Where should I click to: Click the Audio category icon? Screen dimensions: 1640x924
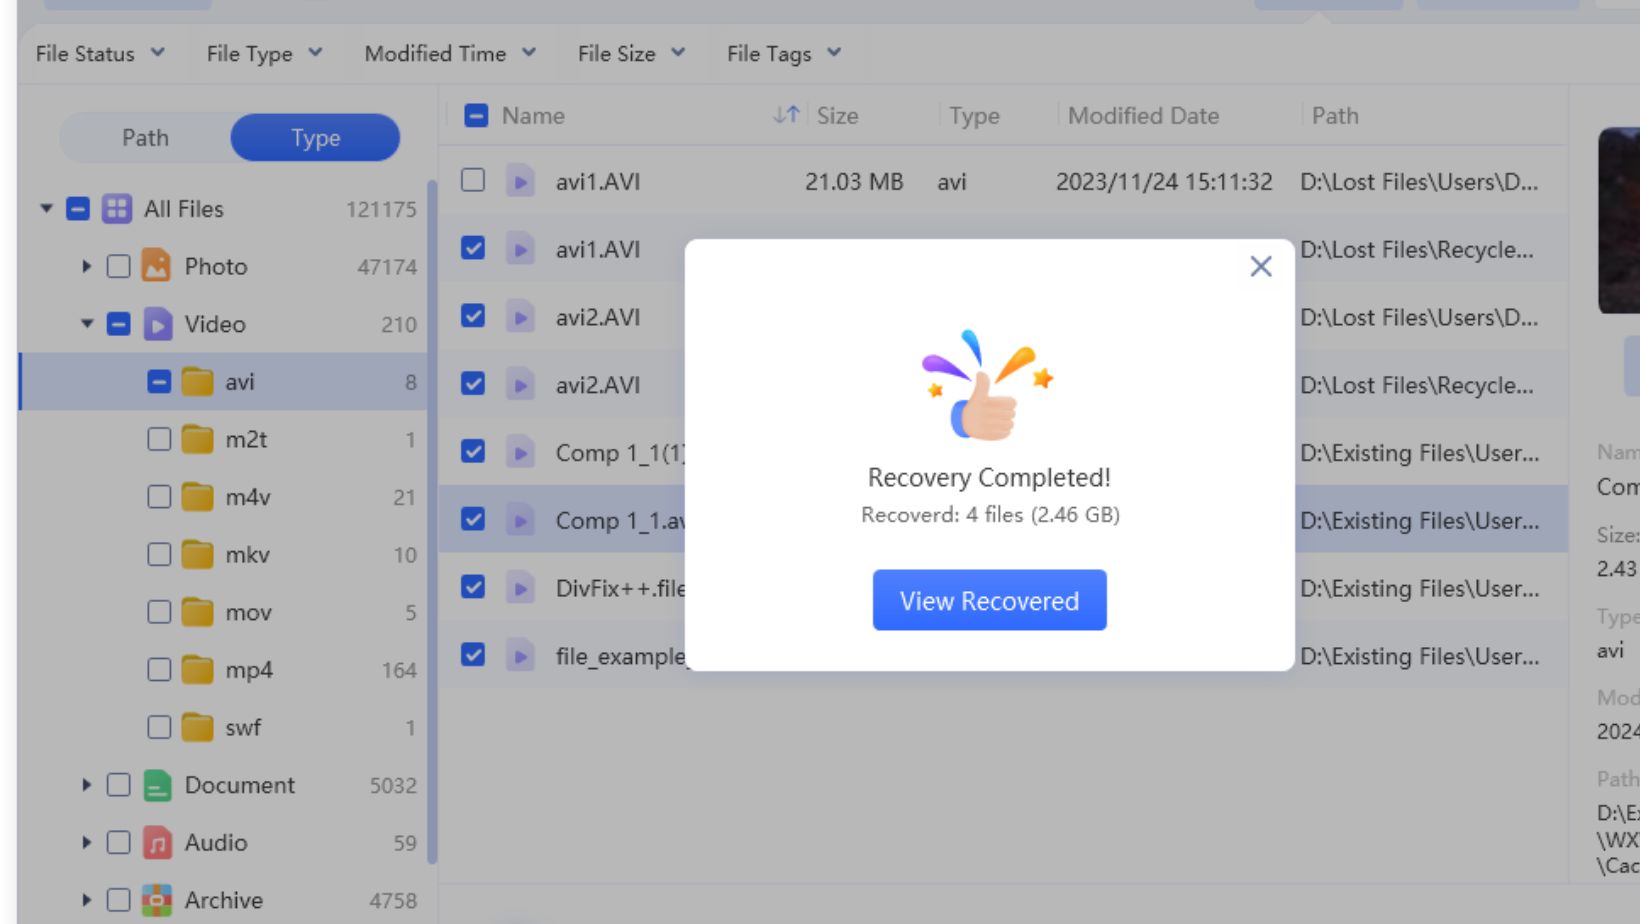coord(157,843)
